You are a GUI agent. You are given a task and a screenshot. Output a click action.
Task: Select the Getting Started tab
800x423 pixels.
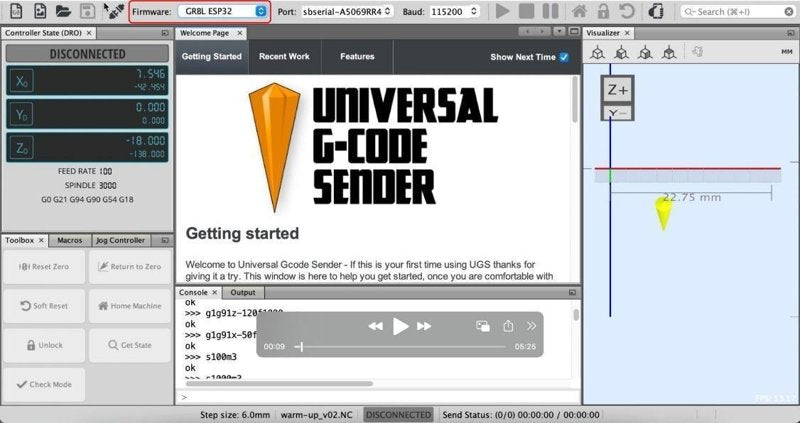coord(212,57)
